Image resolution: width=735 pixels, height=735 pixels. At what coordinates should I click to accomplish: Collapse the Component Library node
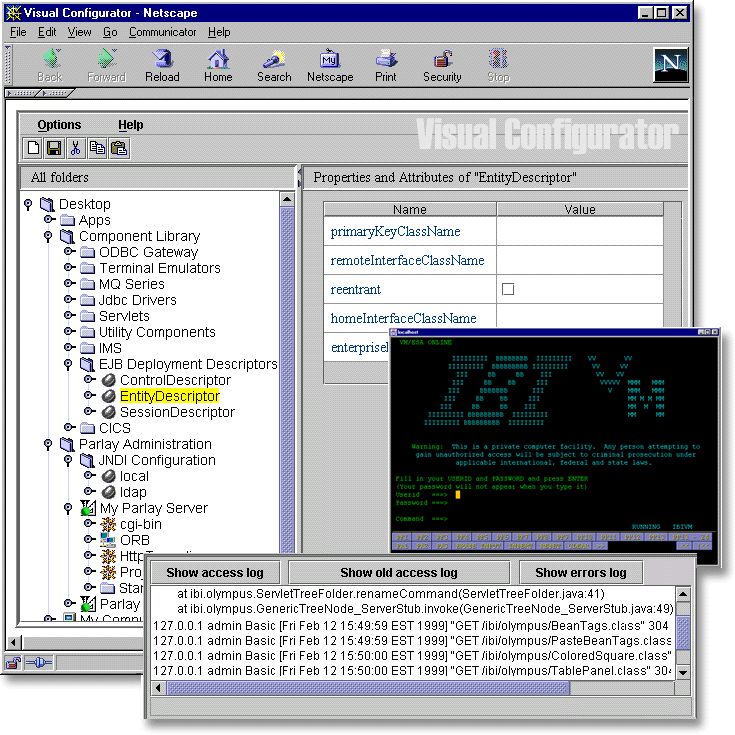pyautogui.click(x=48, y=236)
